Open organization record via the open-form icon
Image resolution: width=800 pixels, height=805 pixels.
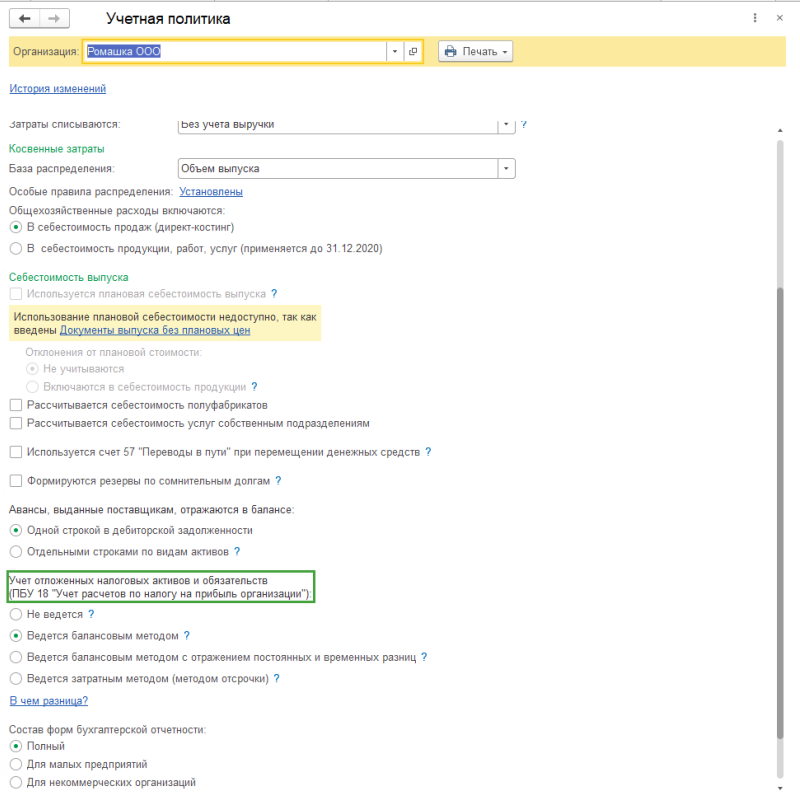pos(413,51)
